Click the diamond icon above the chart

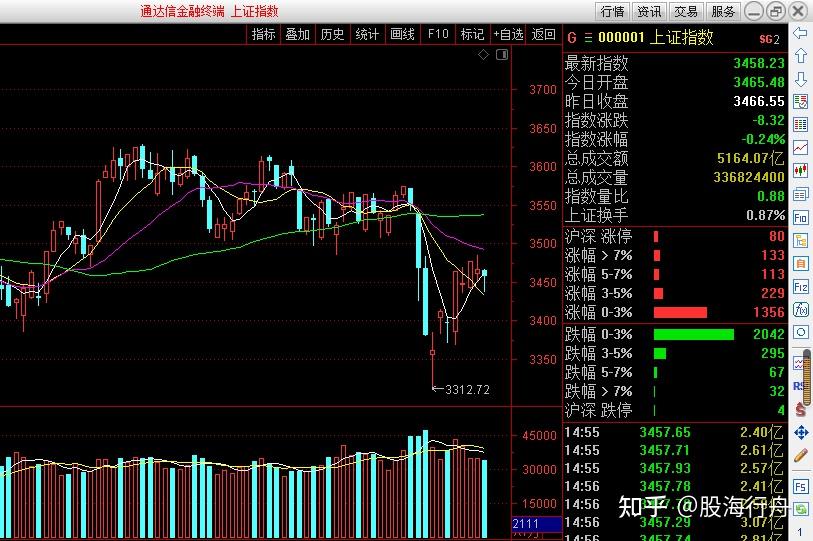point(483,54)
